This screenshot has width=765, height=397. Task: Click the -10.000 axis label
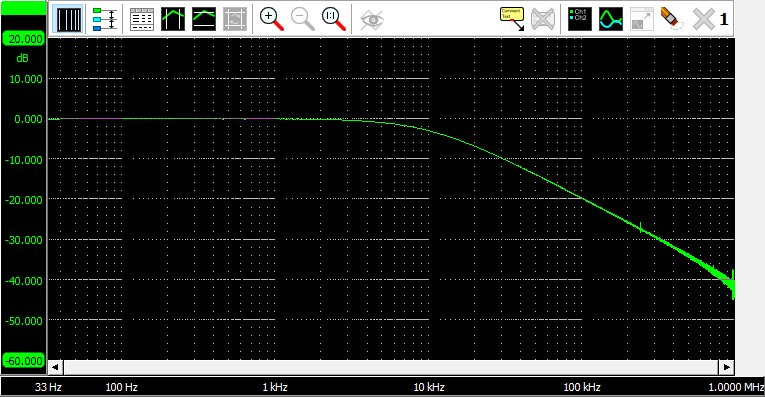[24, 160]
